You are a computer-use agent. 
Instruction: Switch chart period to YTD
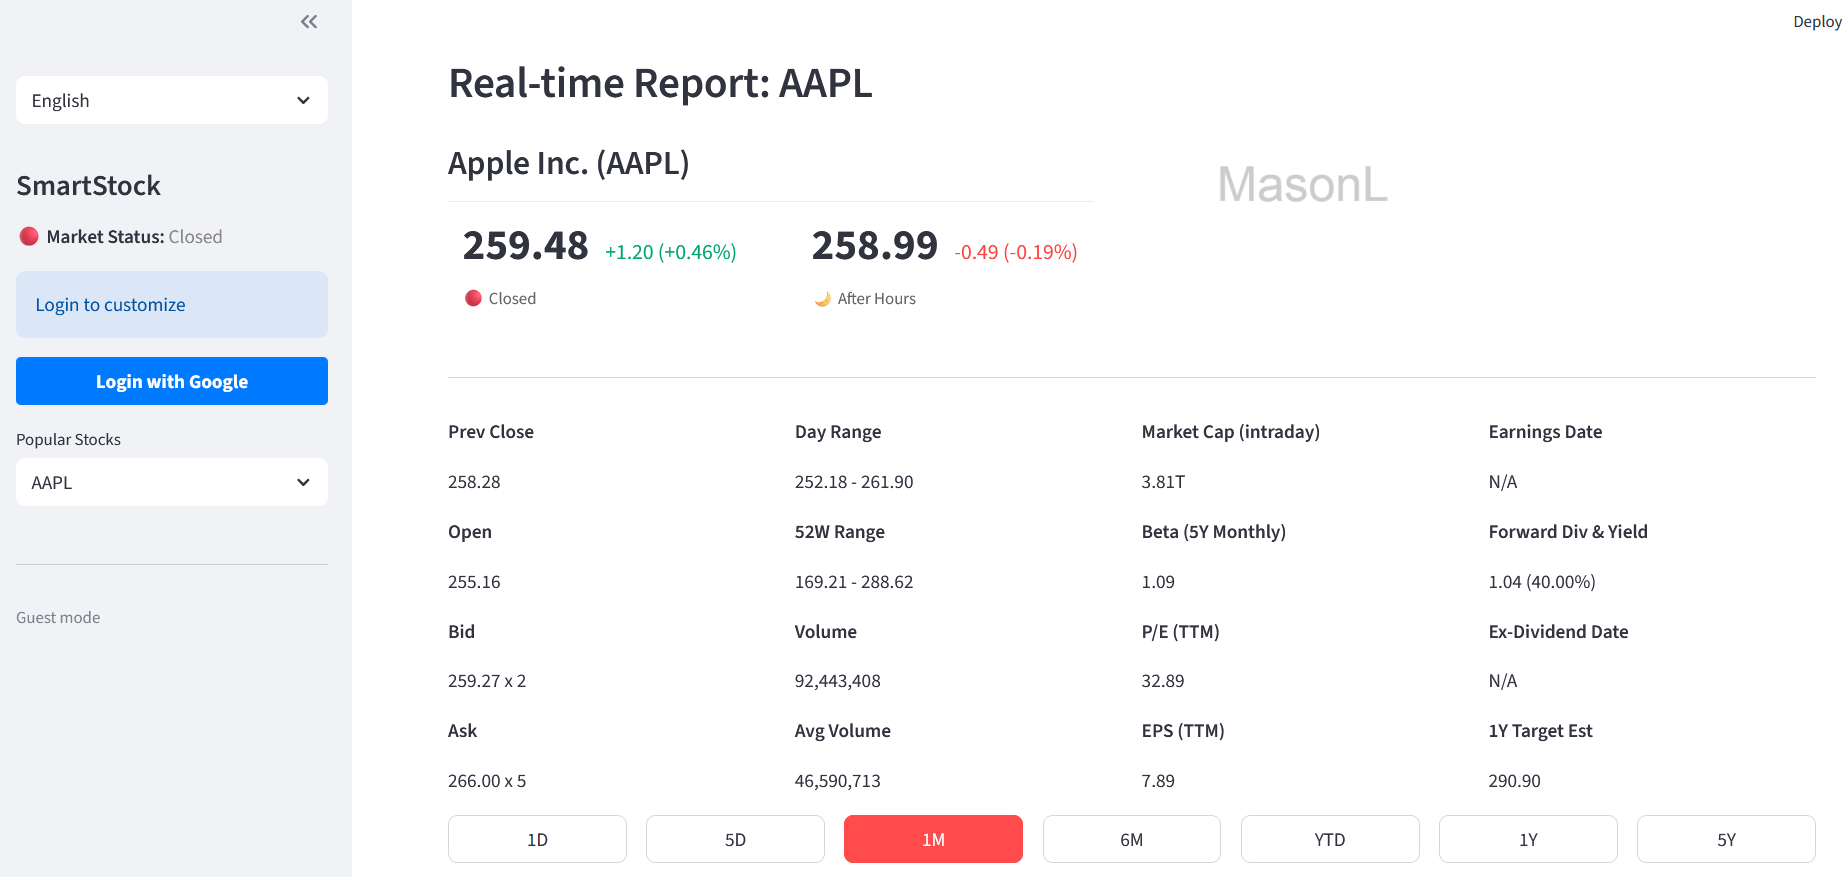(1330, 839)
